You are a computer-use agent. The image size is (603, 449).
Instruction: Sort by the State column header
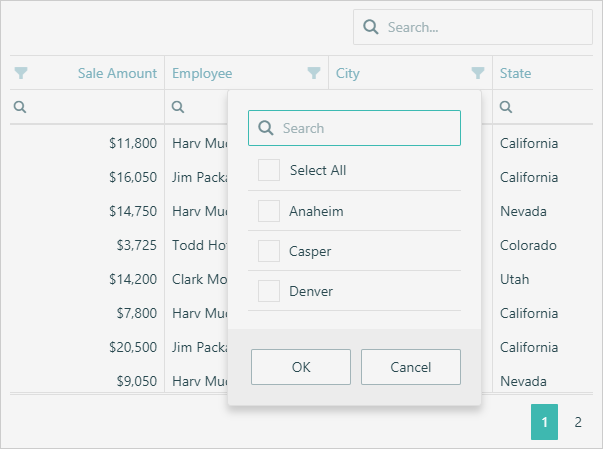pos(516,73)
